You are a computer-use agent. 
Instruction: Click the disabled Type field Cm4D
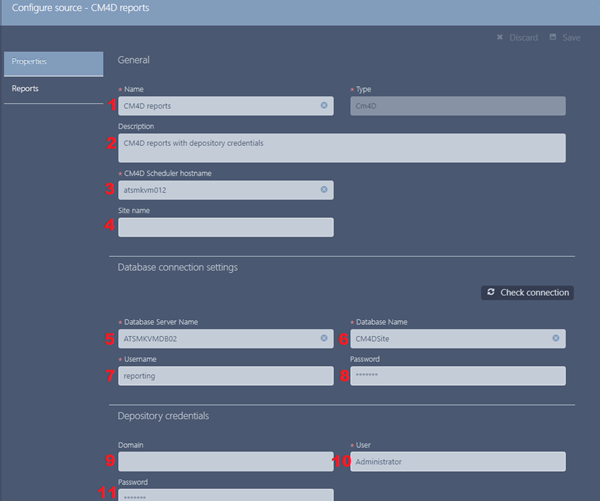(x=458, y=106)
